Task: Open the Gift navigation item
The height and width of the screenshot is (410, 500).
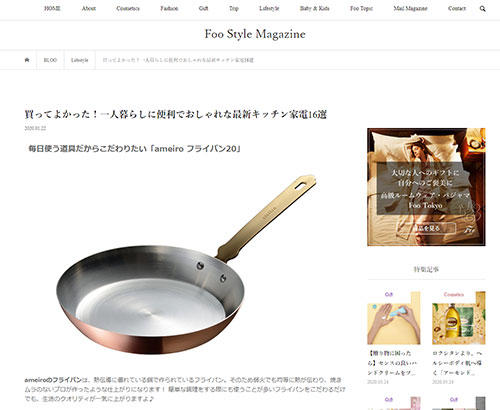Action: 203,9
